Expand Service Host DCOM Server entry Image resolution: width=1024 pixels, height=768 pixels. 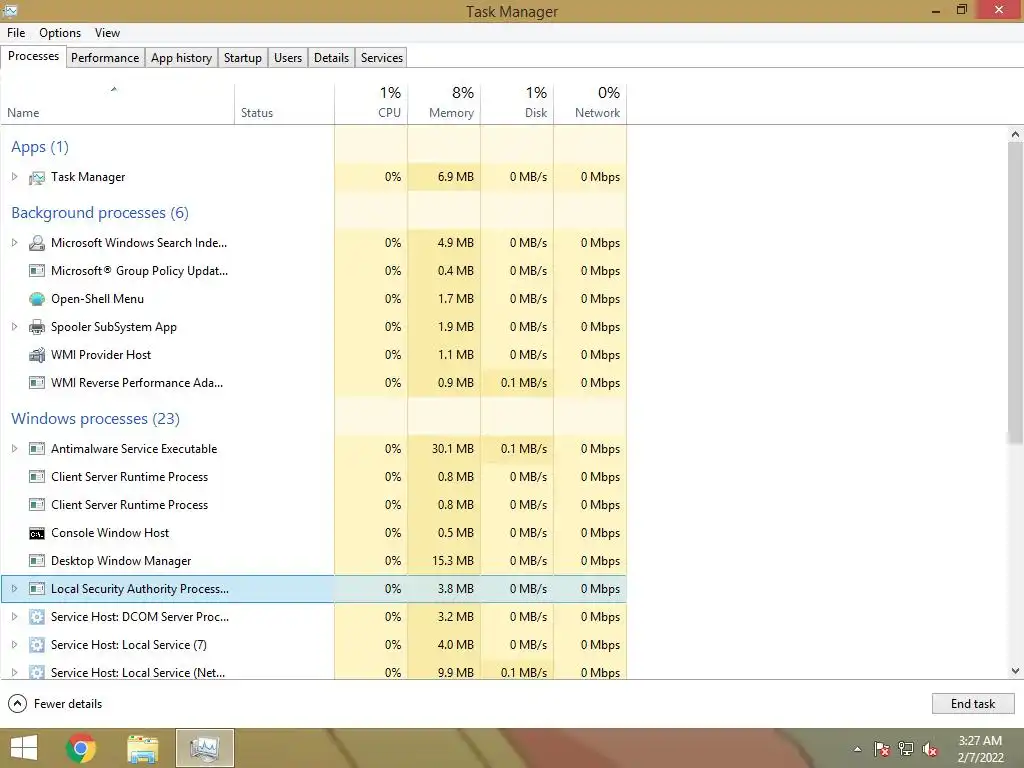point(14,616)
